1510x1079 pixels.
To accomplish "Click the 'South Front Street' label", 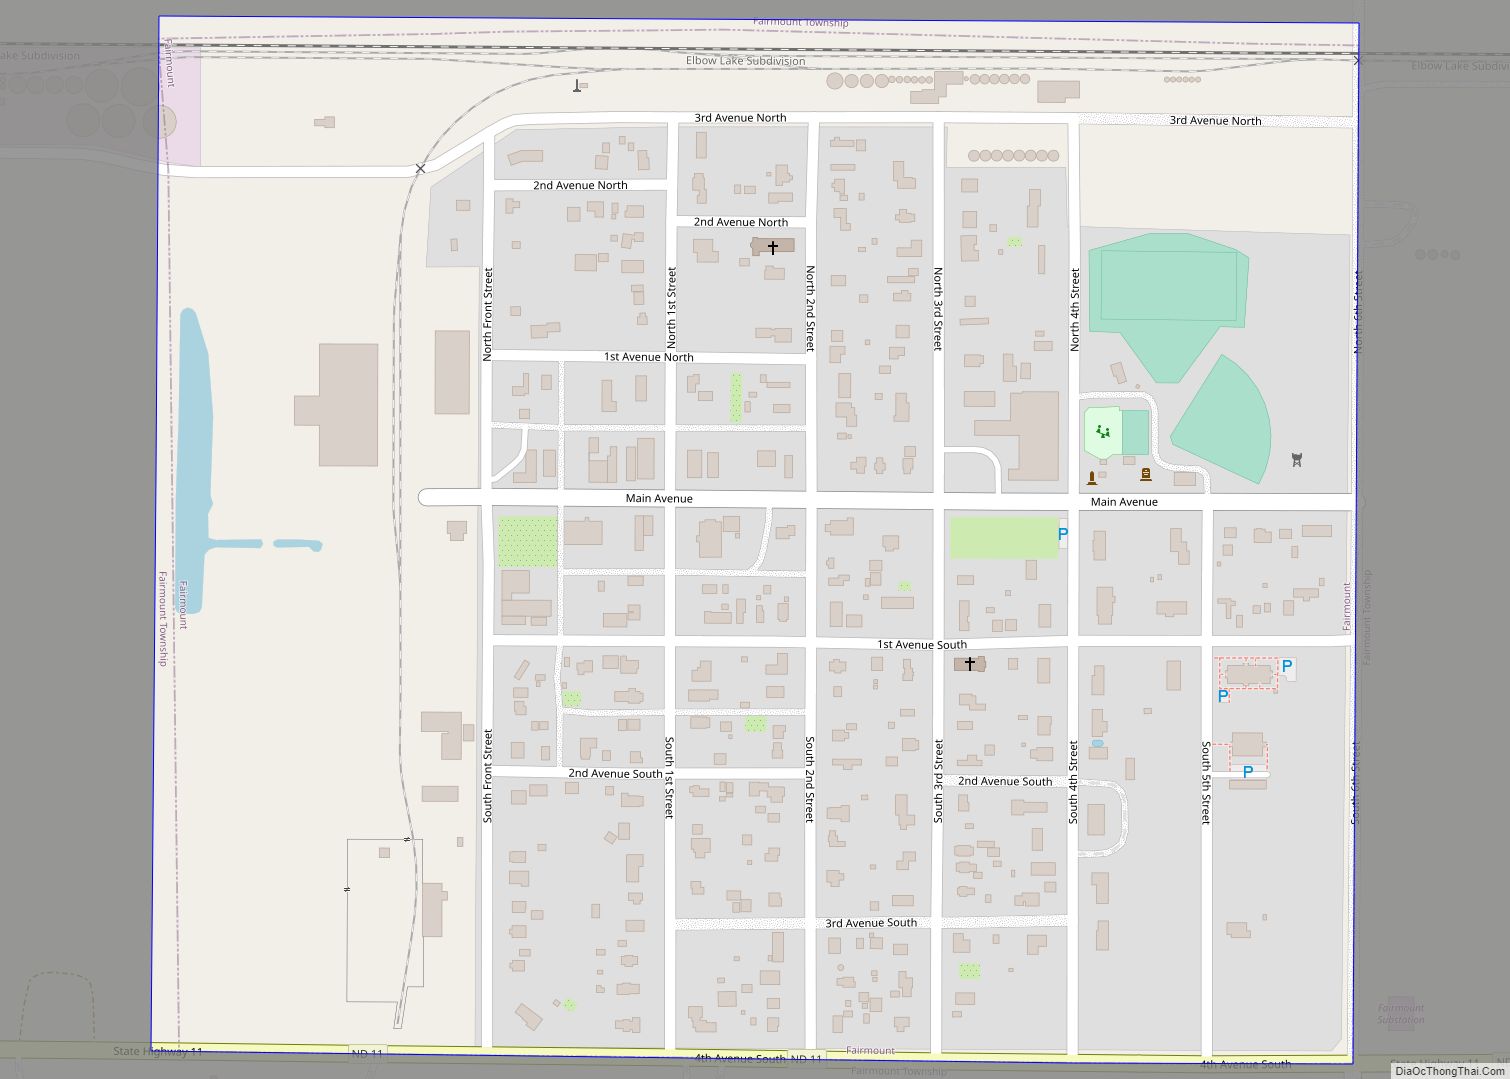I will (488, 776).
